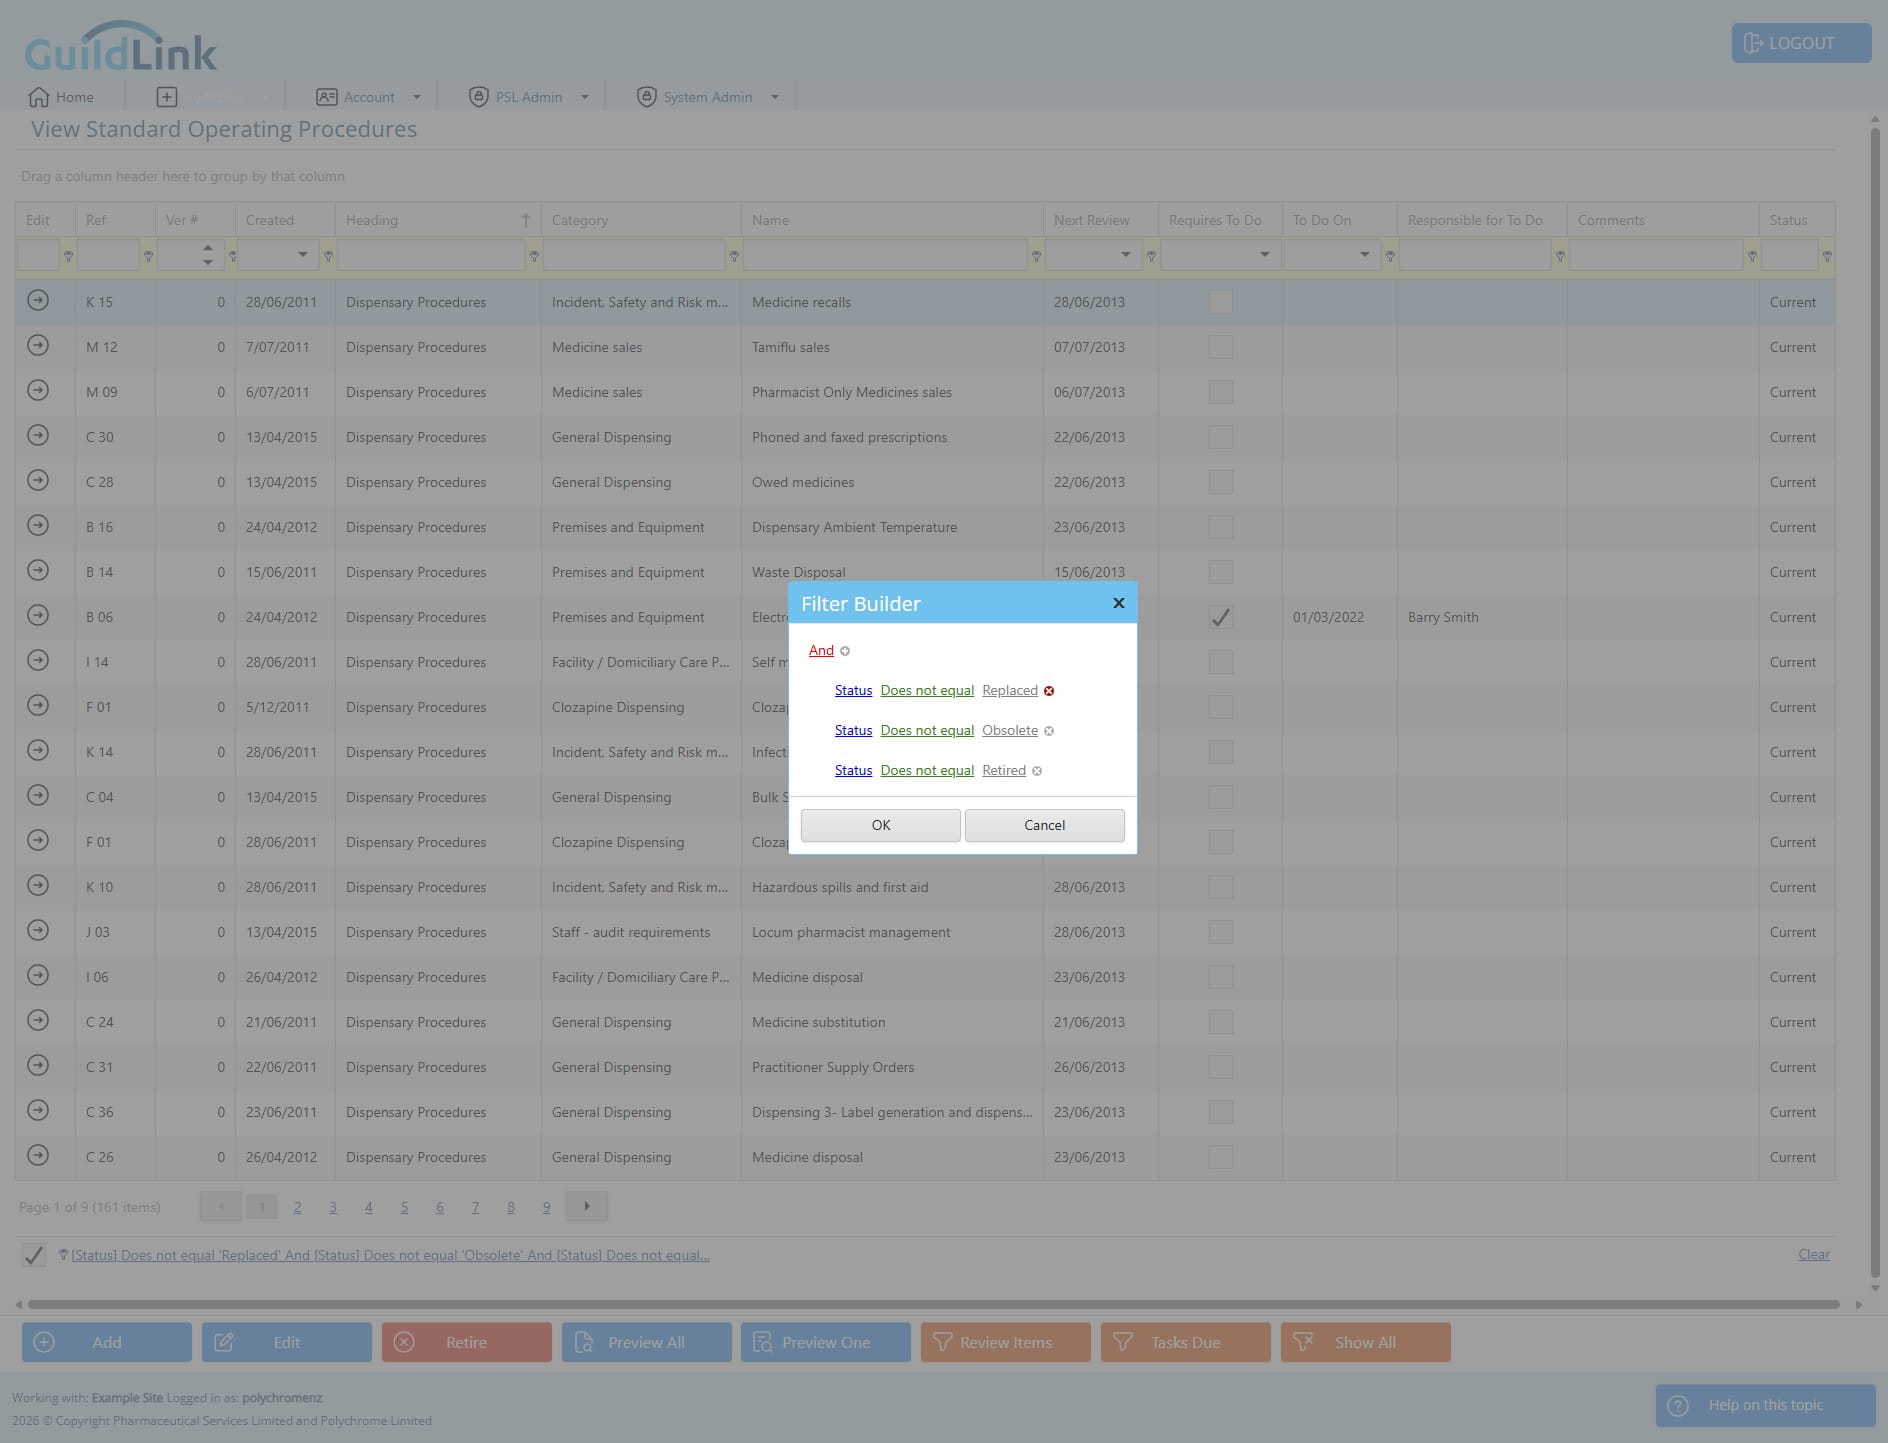Add a condition next to And

pos(845,651)
